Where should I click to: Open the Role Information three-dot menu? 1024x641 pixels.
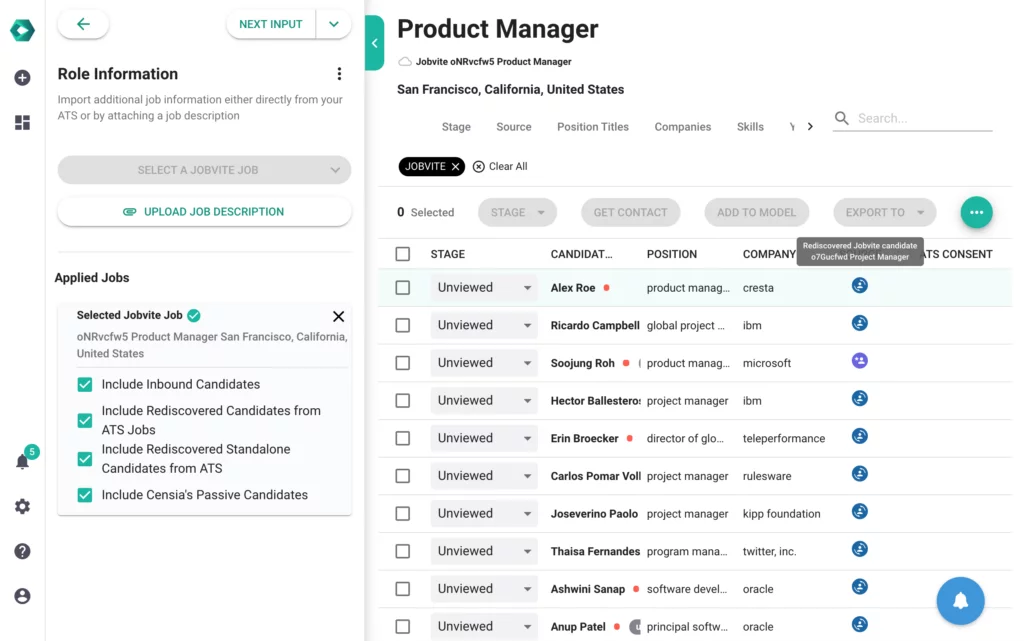(x=339, y=73)
